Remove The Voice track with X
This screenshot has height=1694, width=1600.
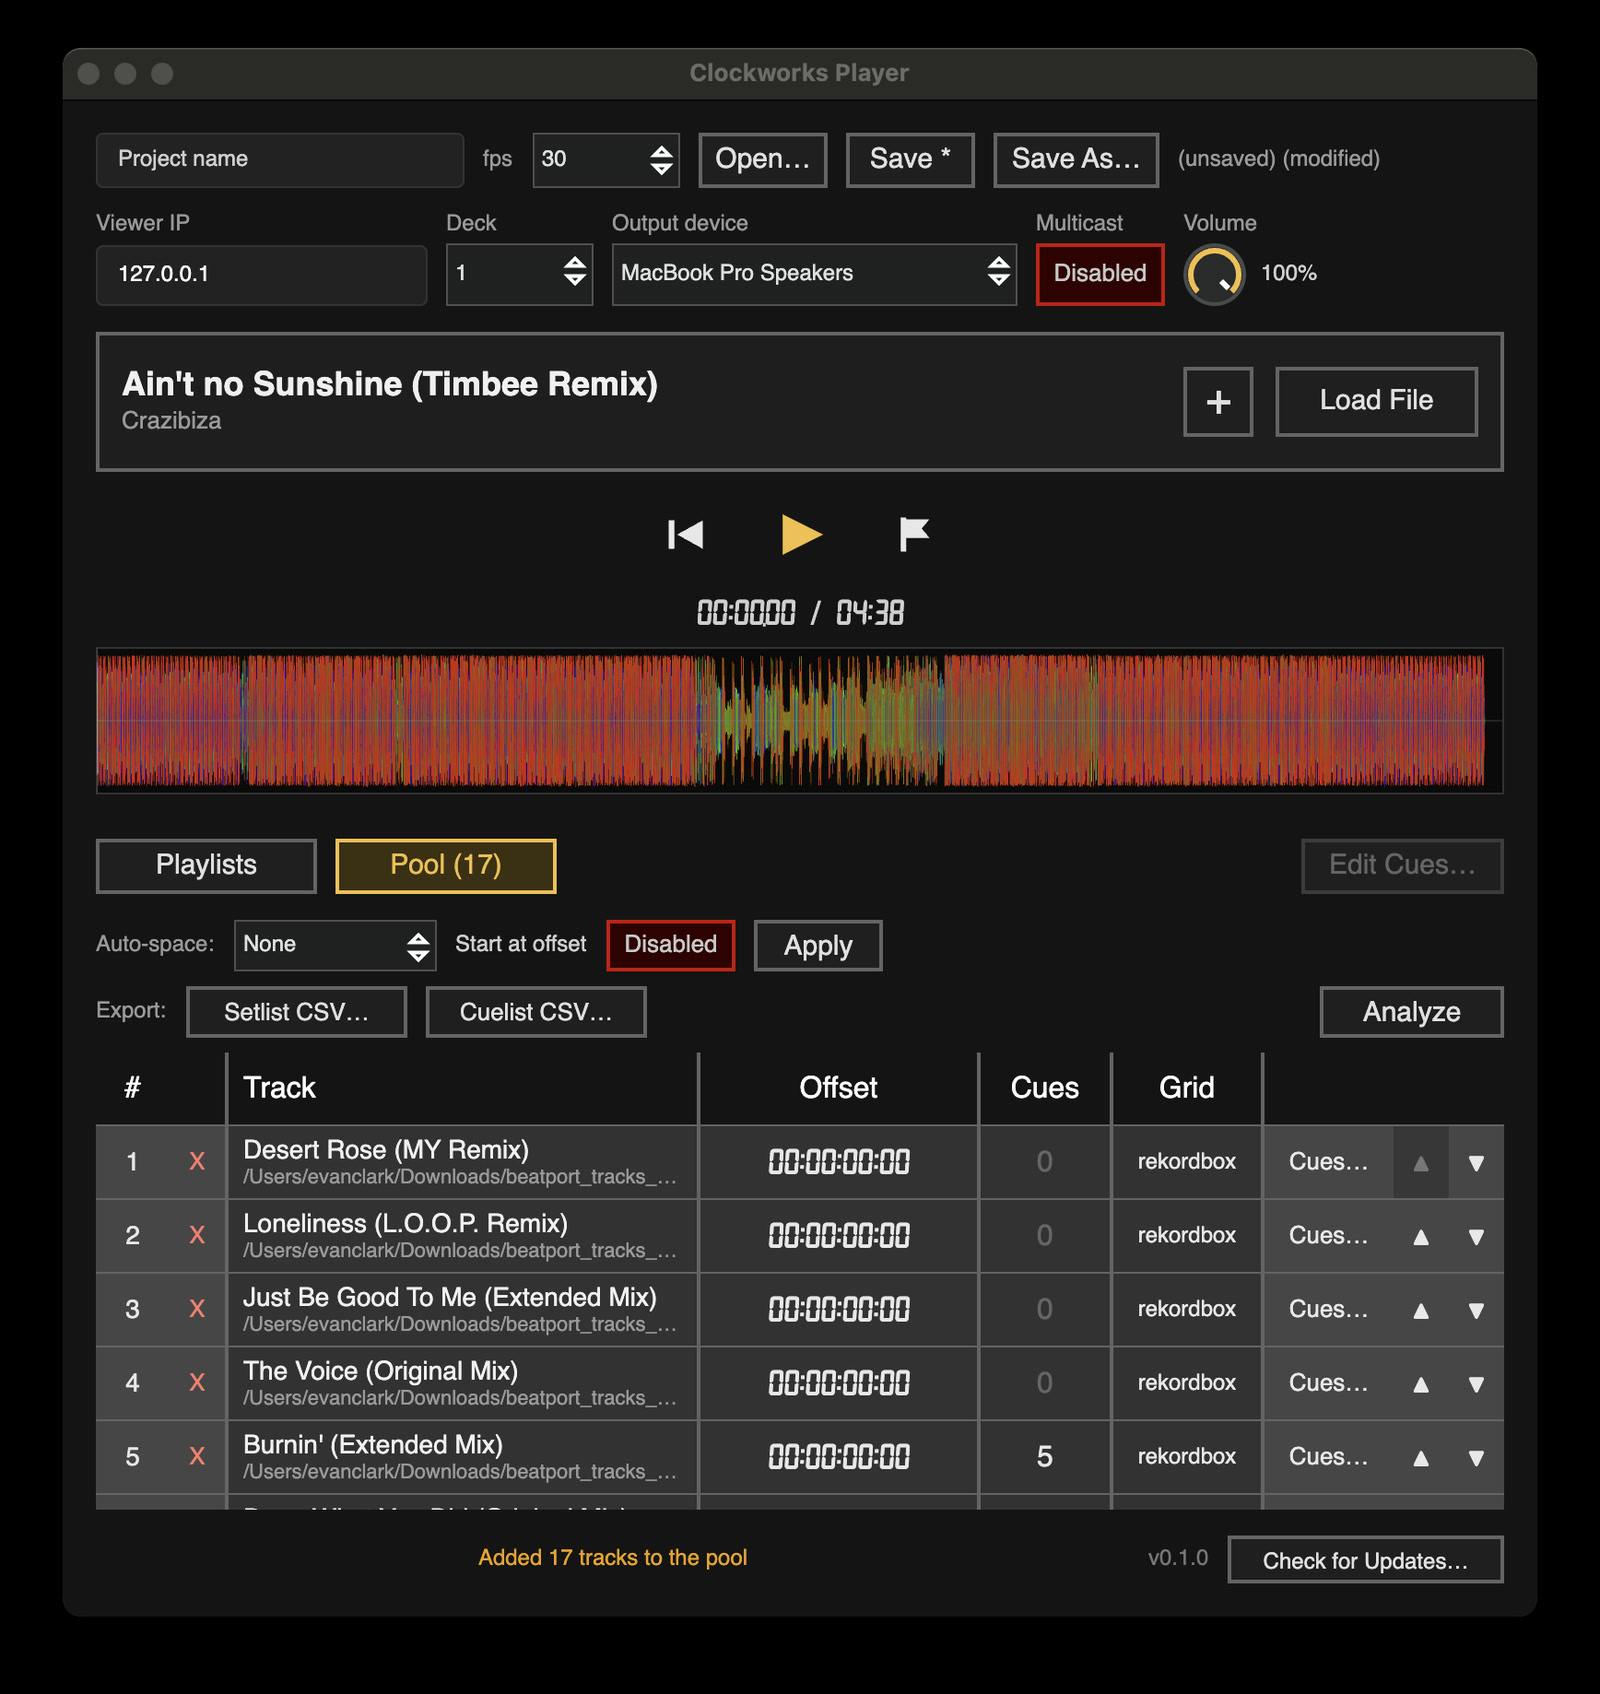pyautogui.click(x=197, y=1383)
